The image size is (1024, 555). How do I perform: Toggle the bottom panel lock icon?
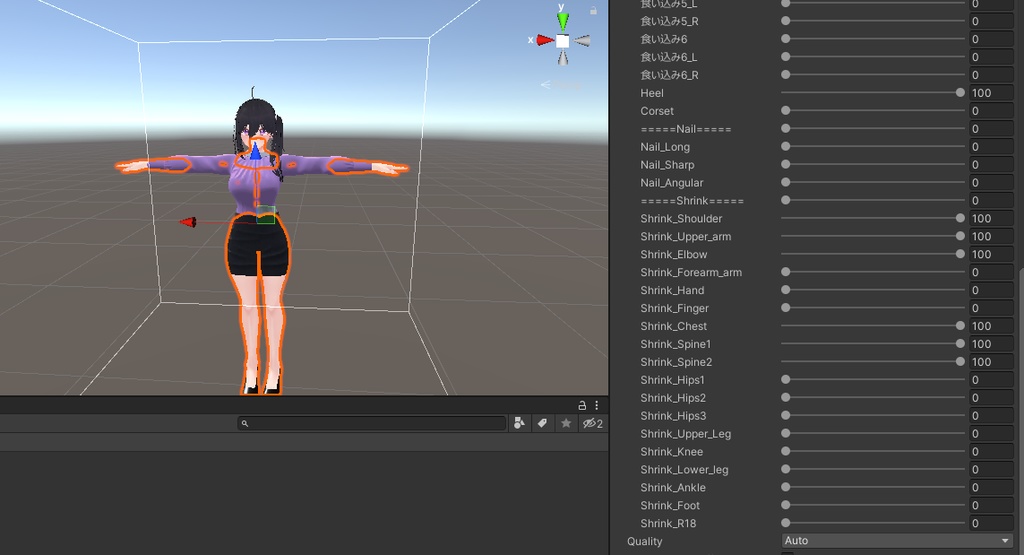(x=582, y=405)
